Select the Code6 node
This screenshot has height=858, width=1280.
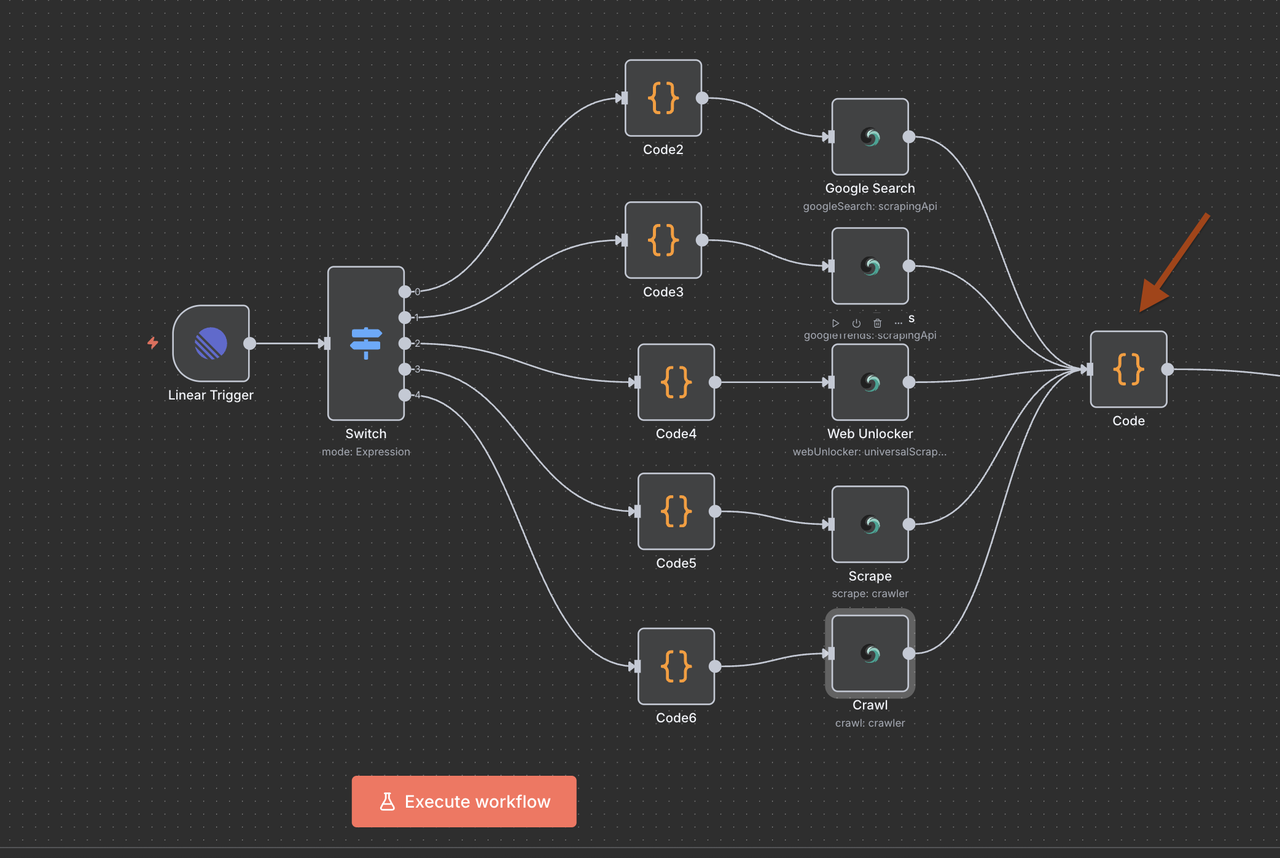click(x=676, y=666)
